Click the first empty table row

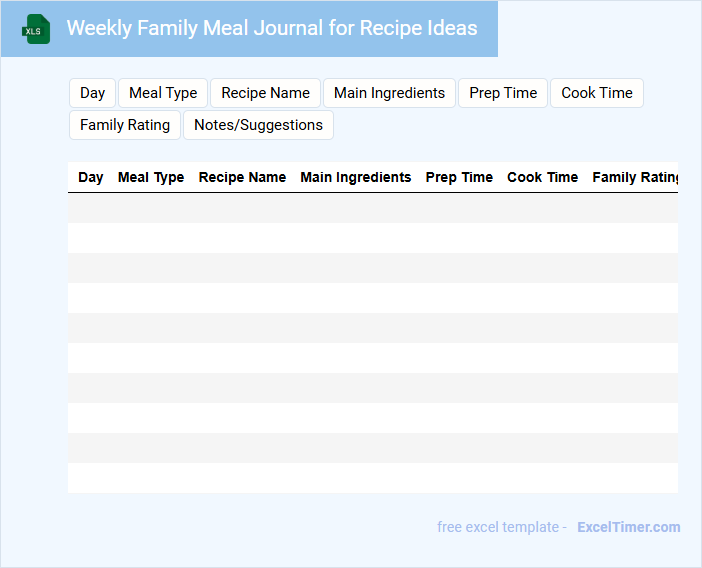point(372,208)
